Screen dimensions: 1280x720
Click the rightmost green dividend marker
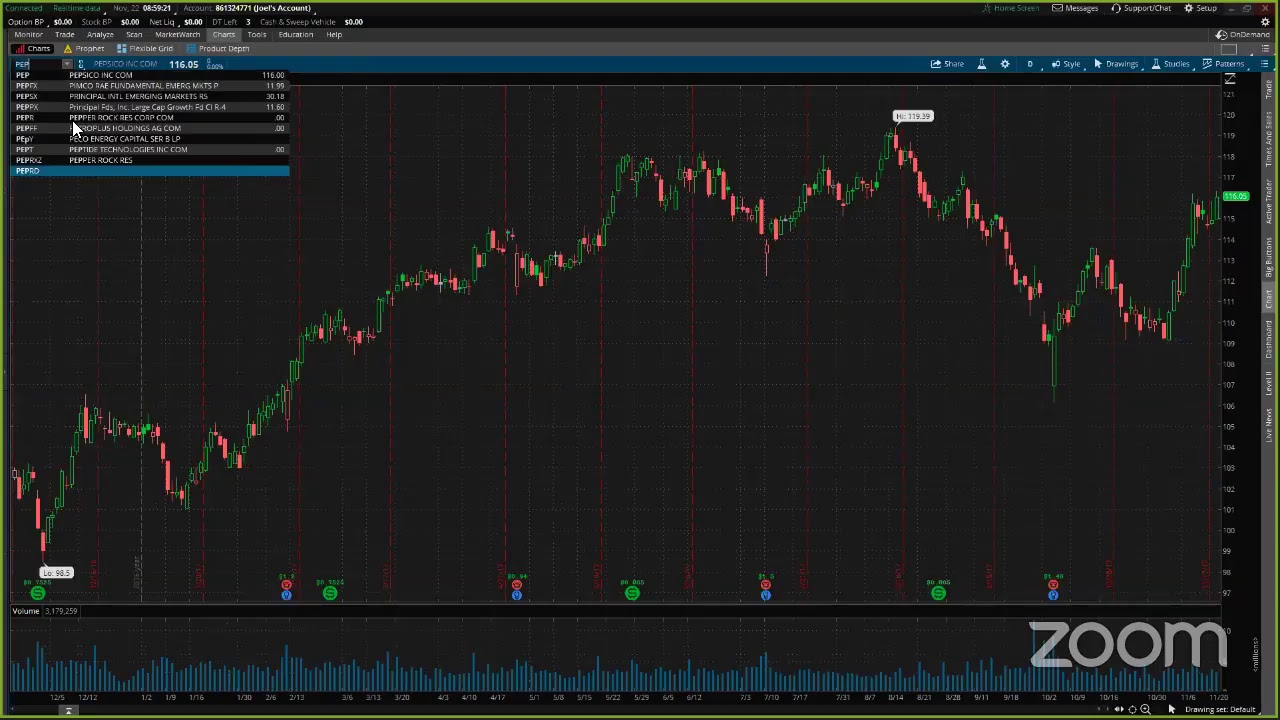[938, 594]
